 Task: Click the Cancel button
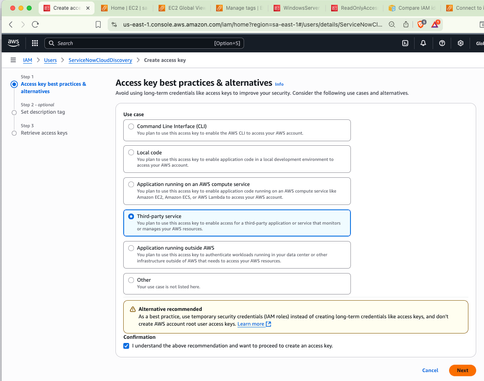tap(430, 370)
